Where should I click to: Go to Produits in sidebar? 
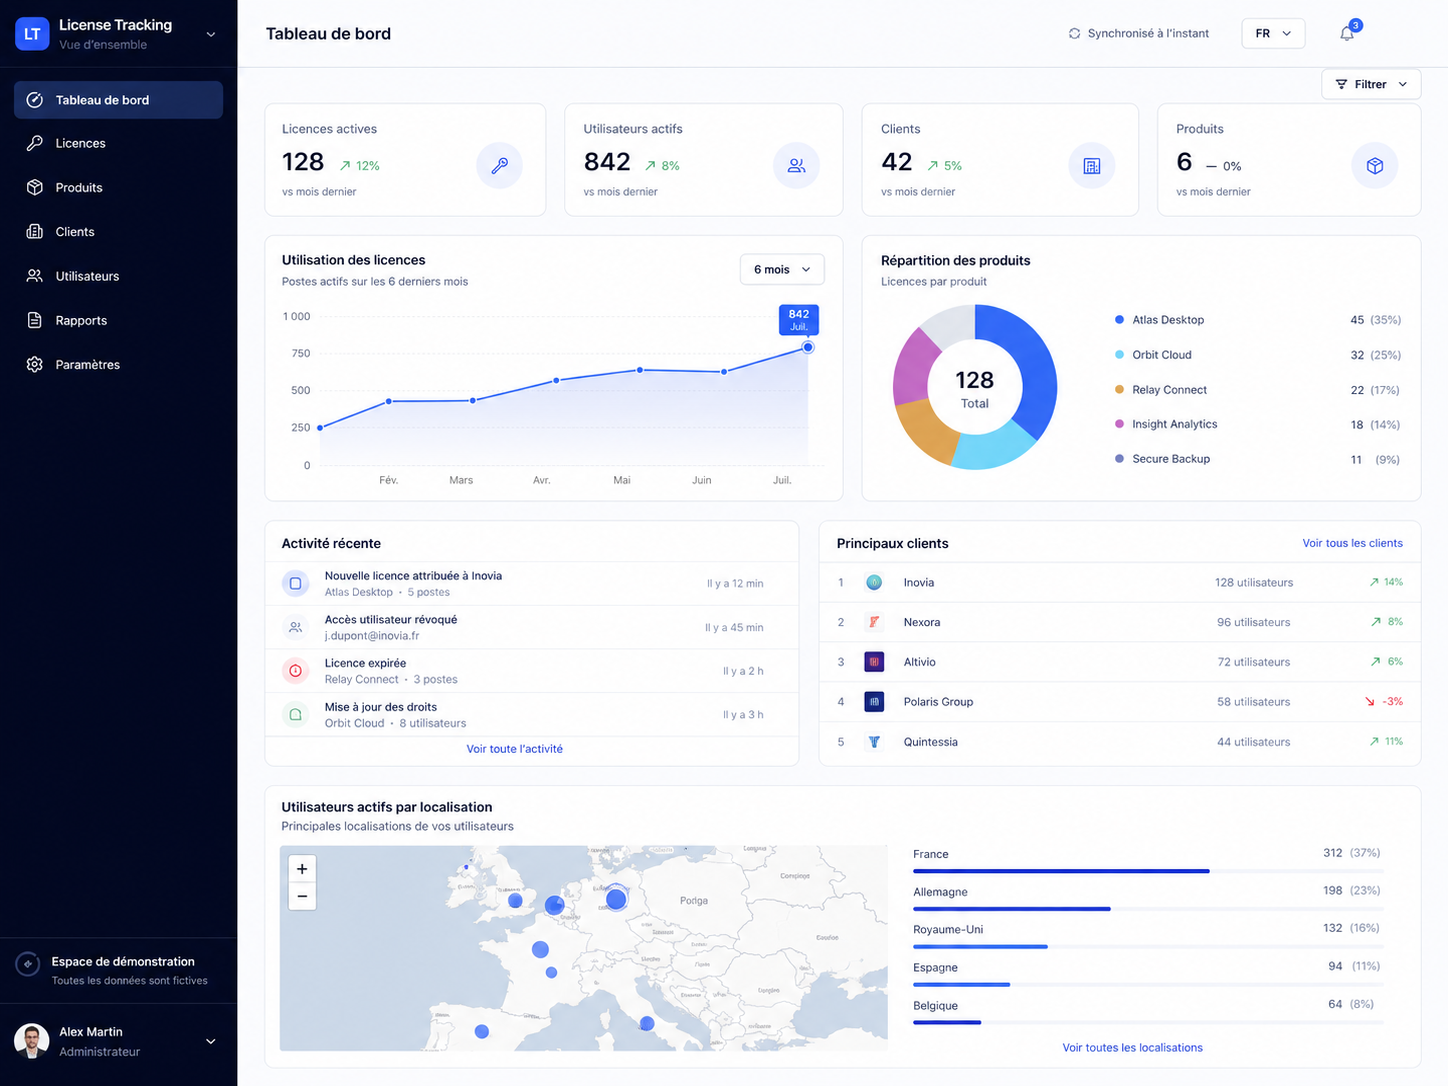pos(118,187)
